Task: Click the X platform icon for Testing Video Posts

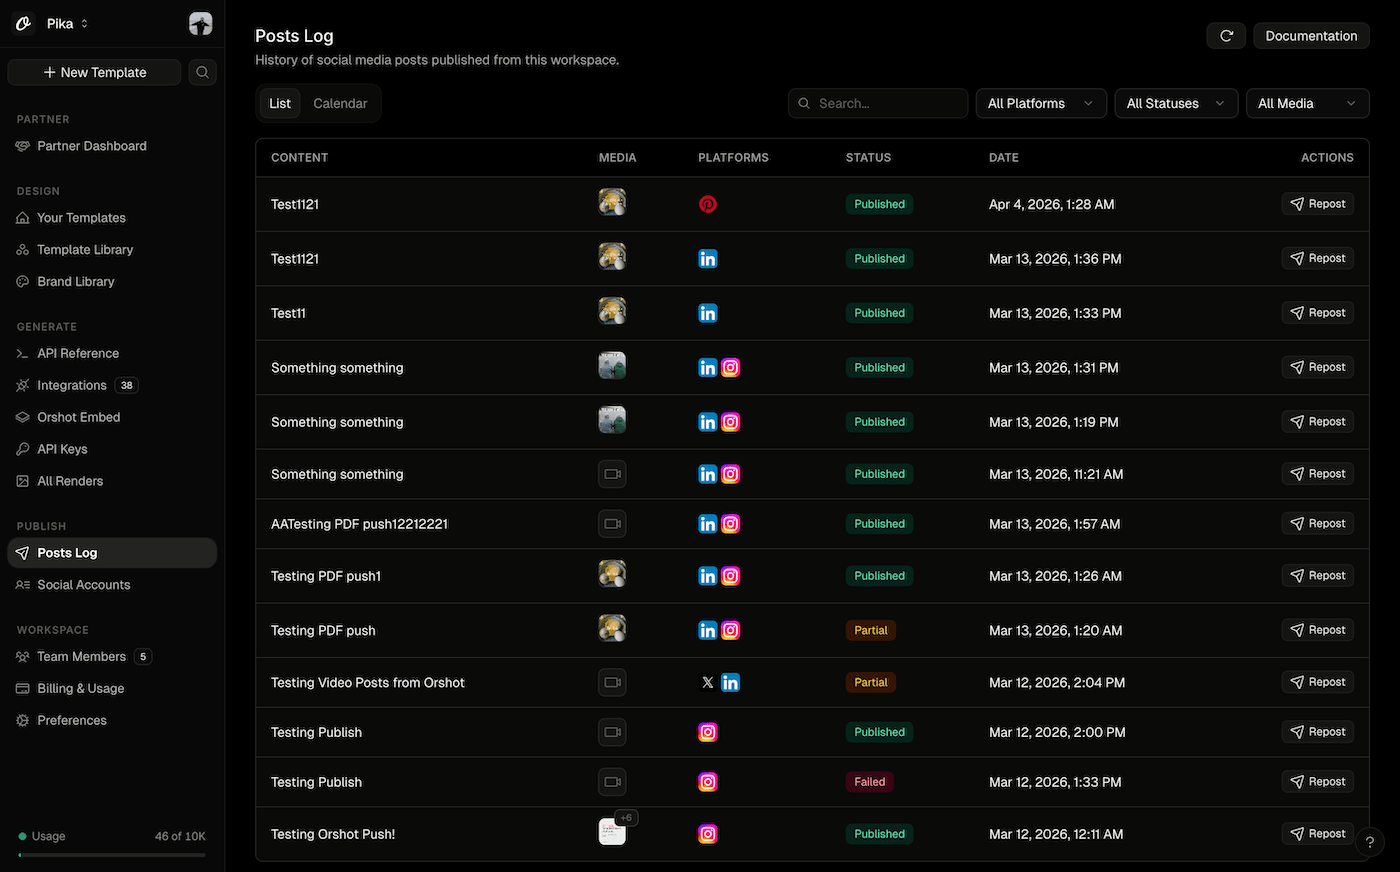Action: pos(707,683)
